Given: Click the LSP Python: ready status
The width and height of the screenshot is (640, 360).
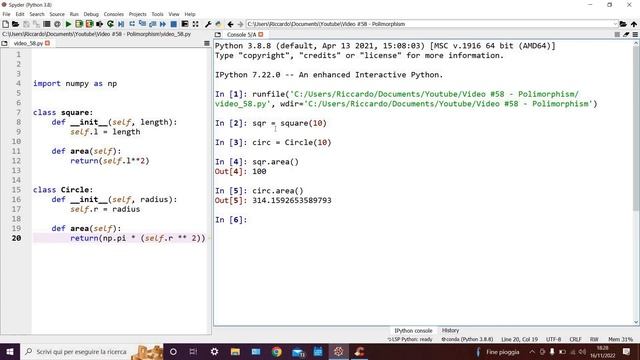Looking at the screenshot, I should [409, 340].
